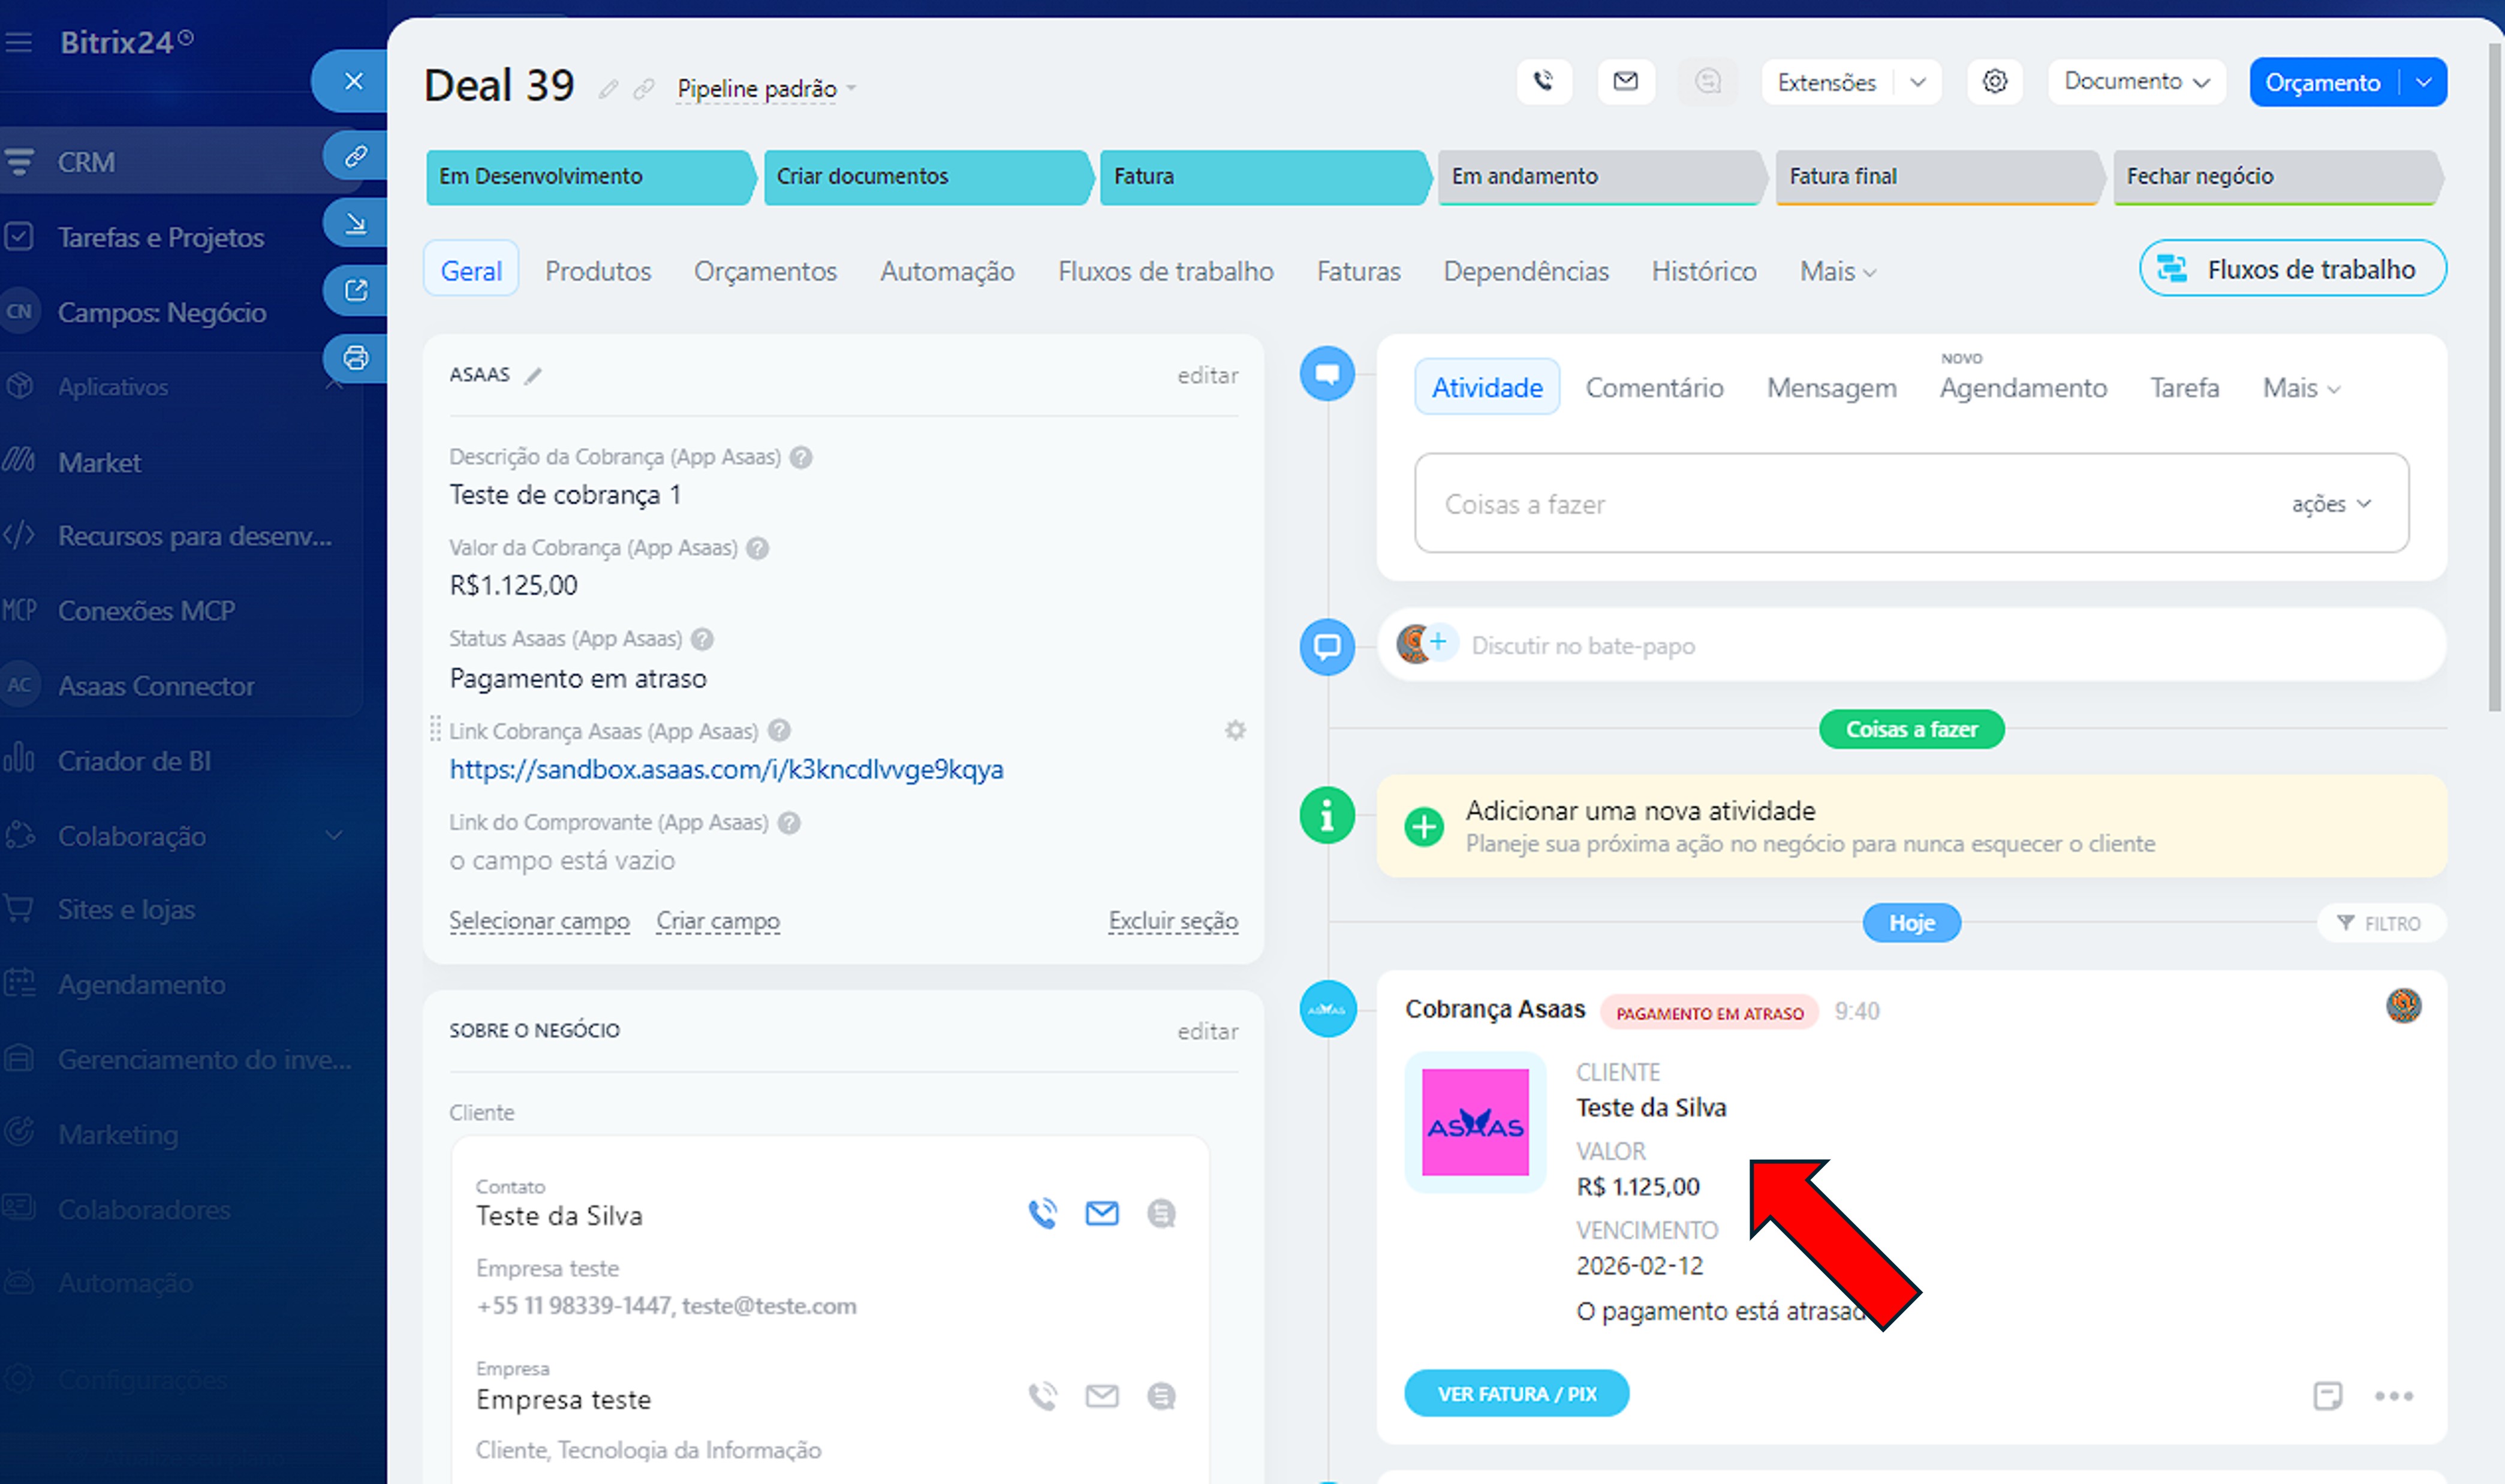Click the copy link icon on the side panel
This screenshot has width=2505, height=1484.
point(355,156)
